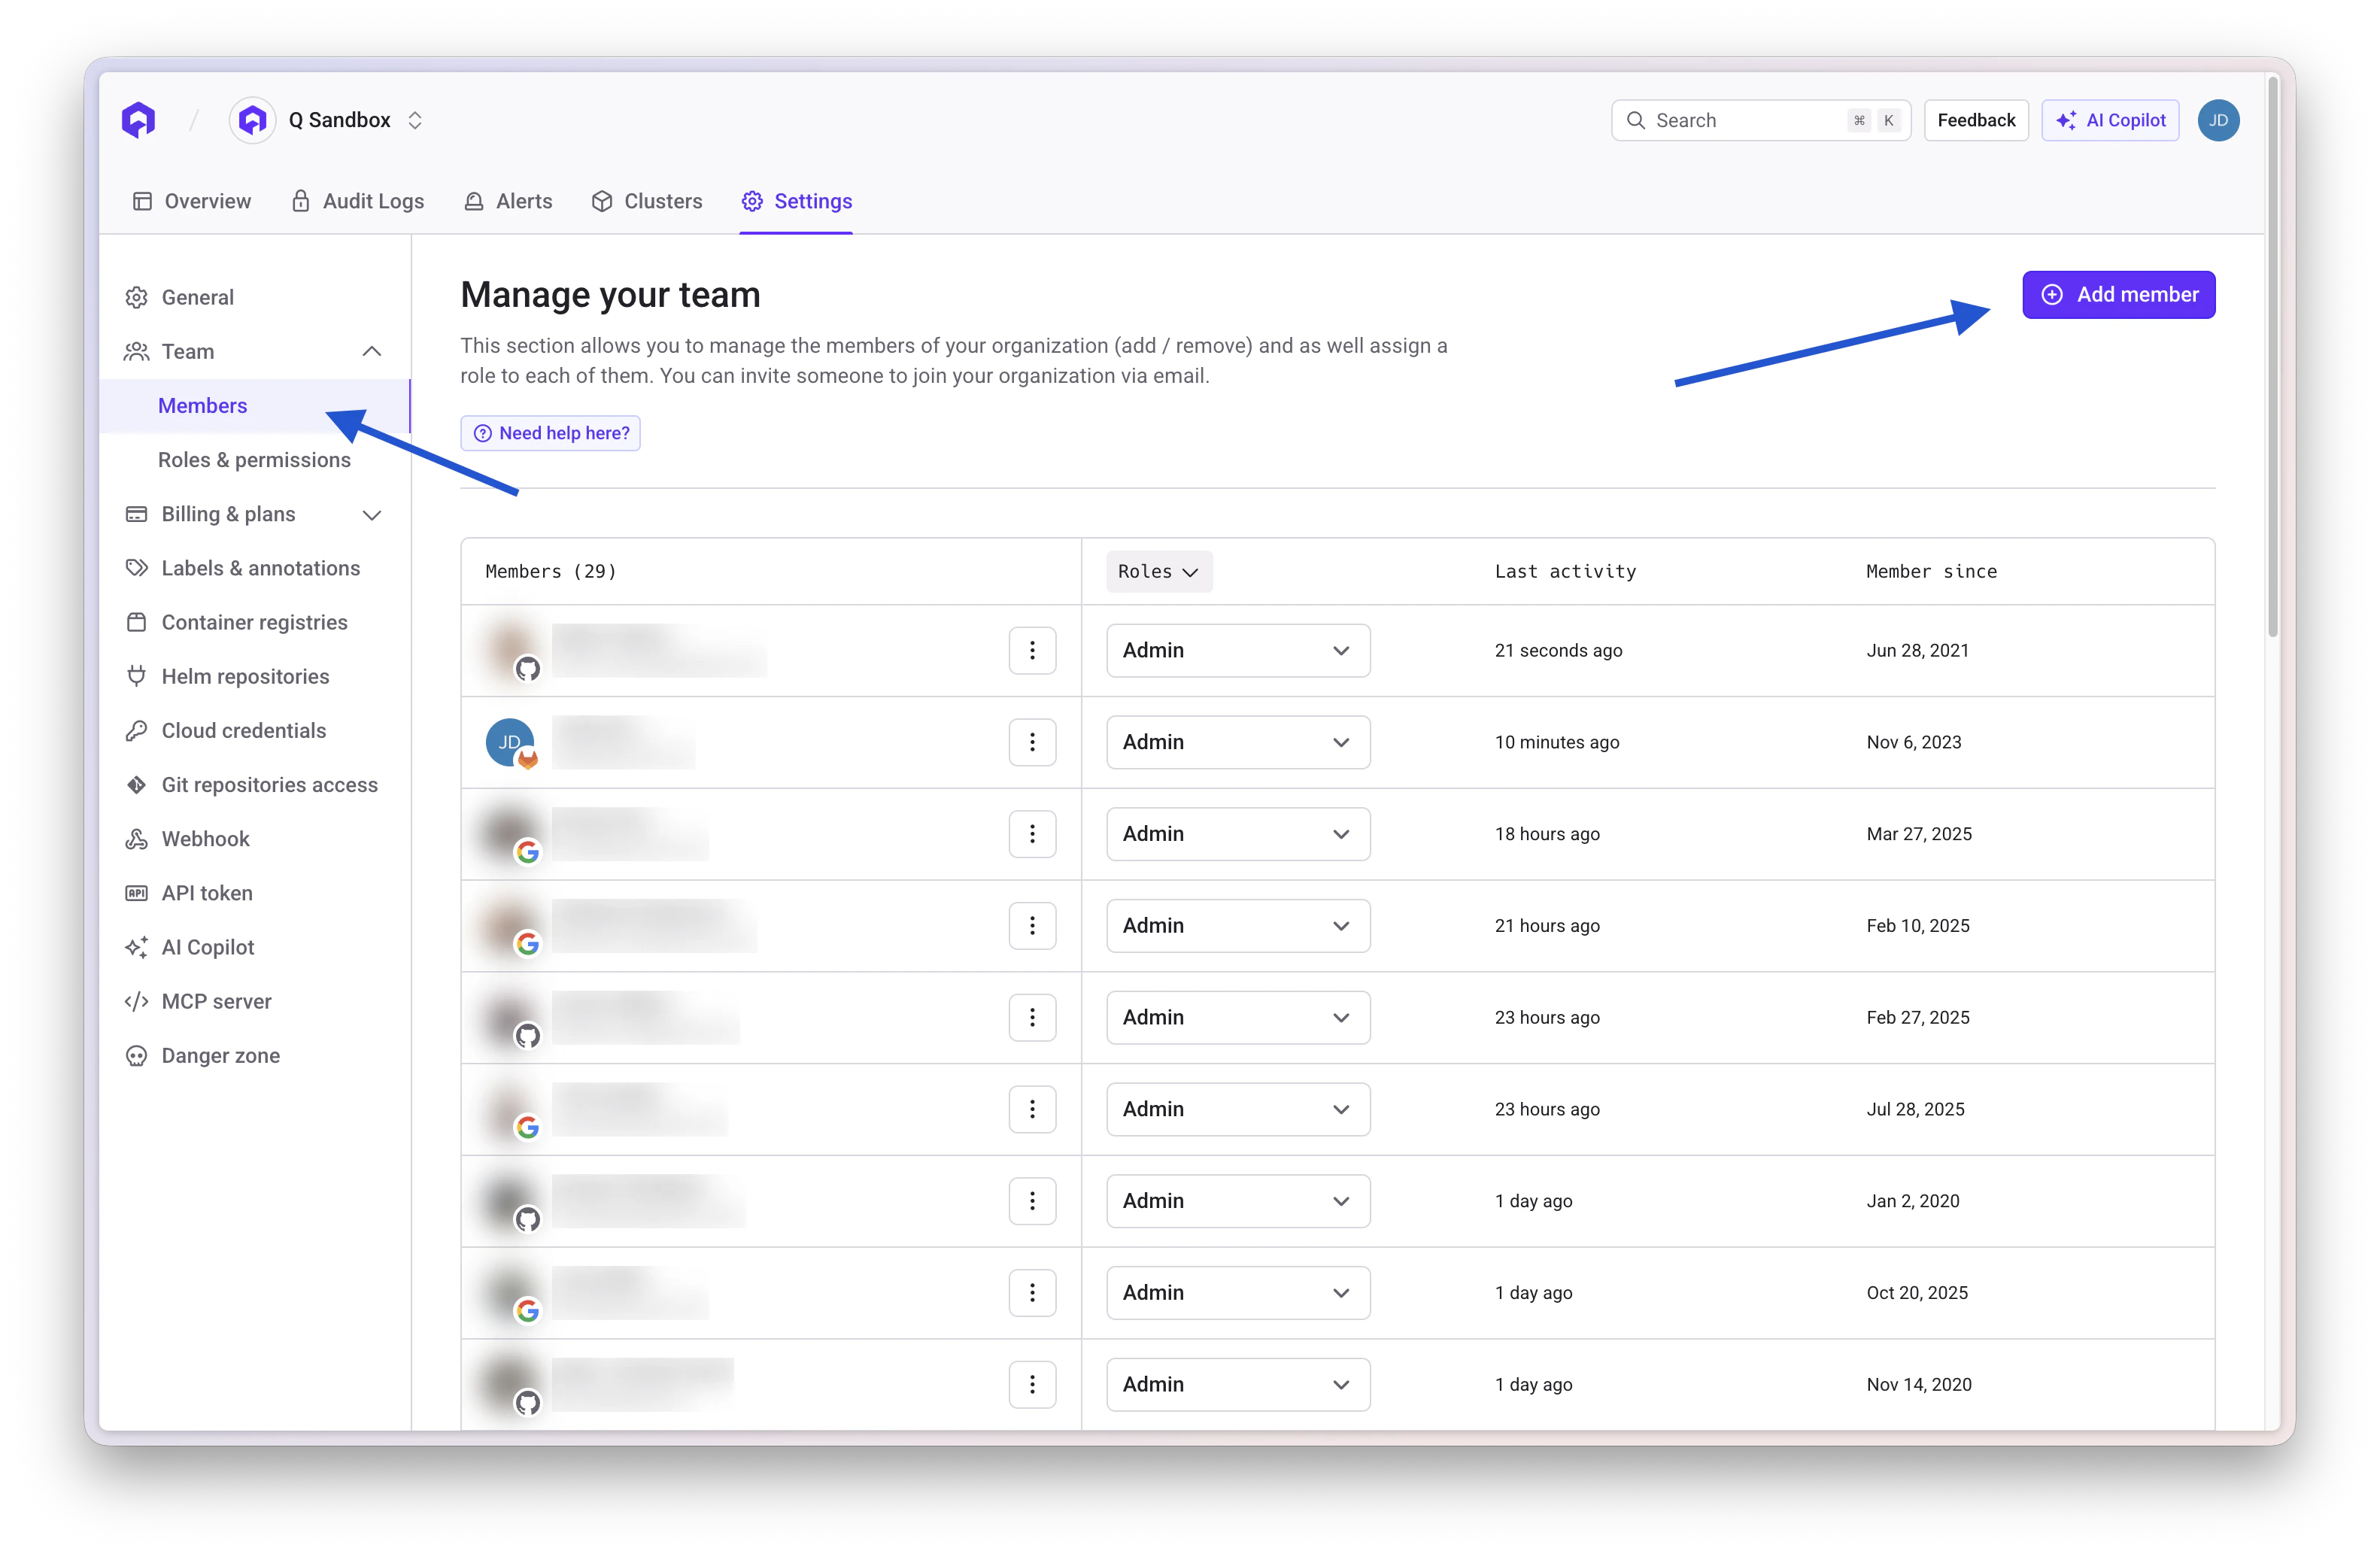Open AI Copilot from top bar
2380x1557 pixels.
coord(2110,120)
